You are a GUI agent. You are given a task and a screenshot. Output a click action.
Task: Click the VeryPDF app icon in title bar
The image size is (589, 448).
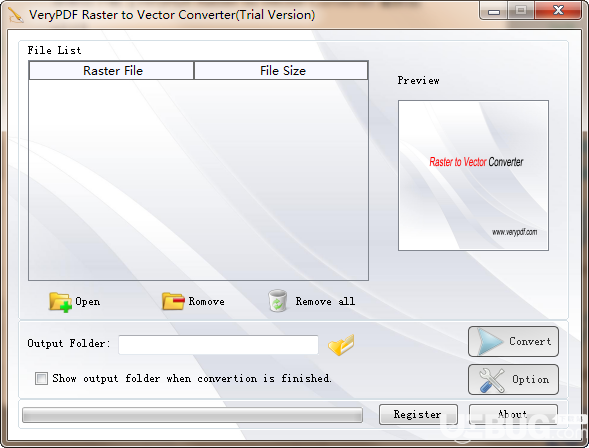[x=15, y=15]
